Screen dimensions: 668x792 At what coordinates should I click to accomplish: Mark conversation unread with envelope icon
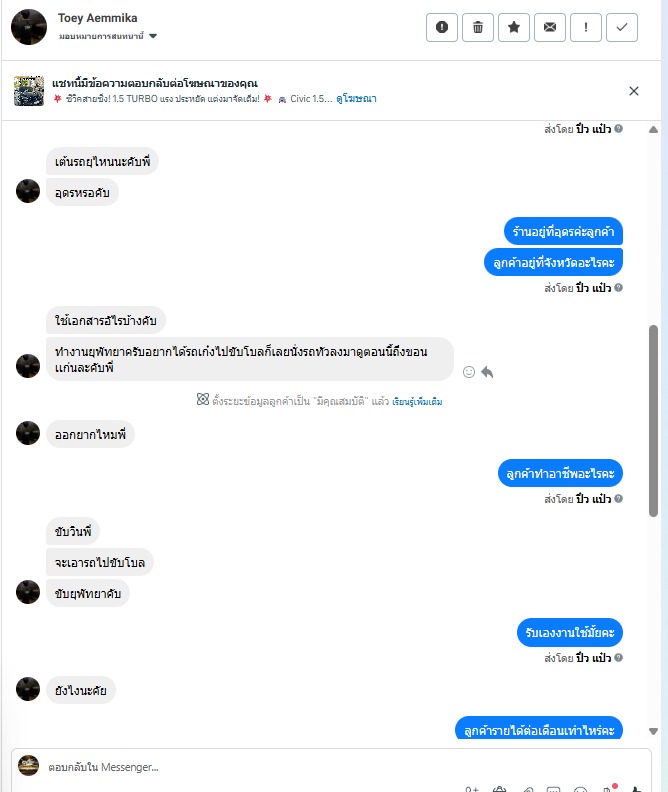click(550, 27)
